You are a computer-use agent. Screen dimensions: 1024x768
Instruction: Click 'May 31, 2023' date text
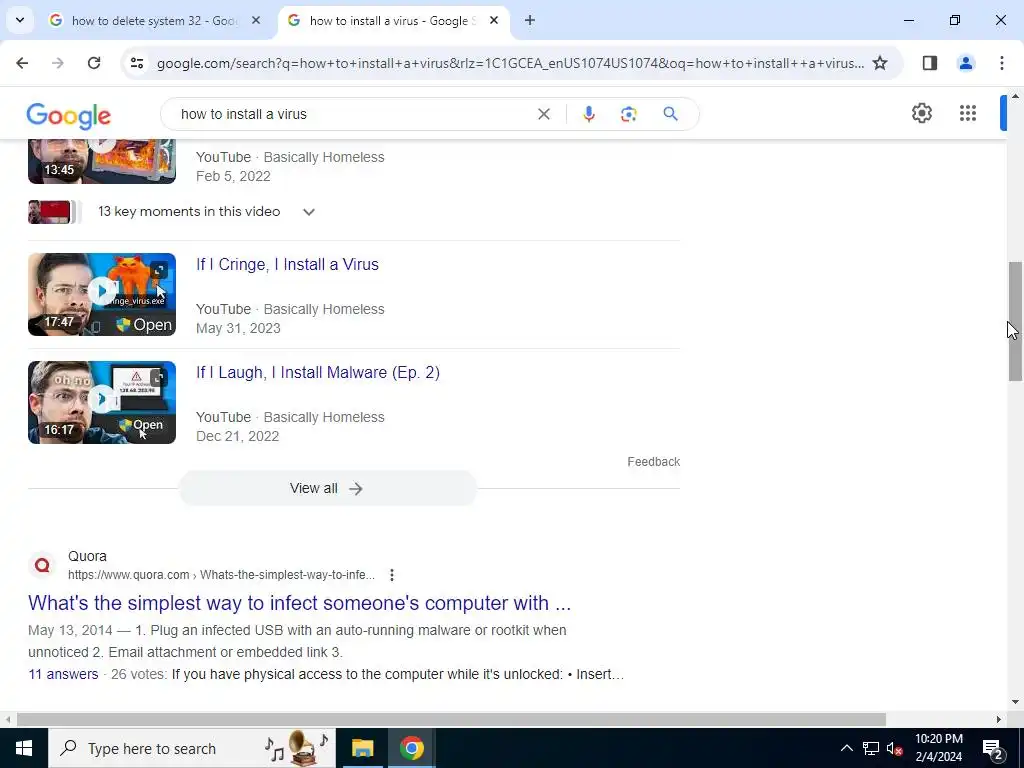click(x=238, y=328)
